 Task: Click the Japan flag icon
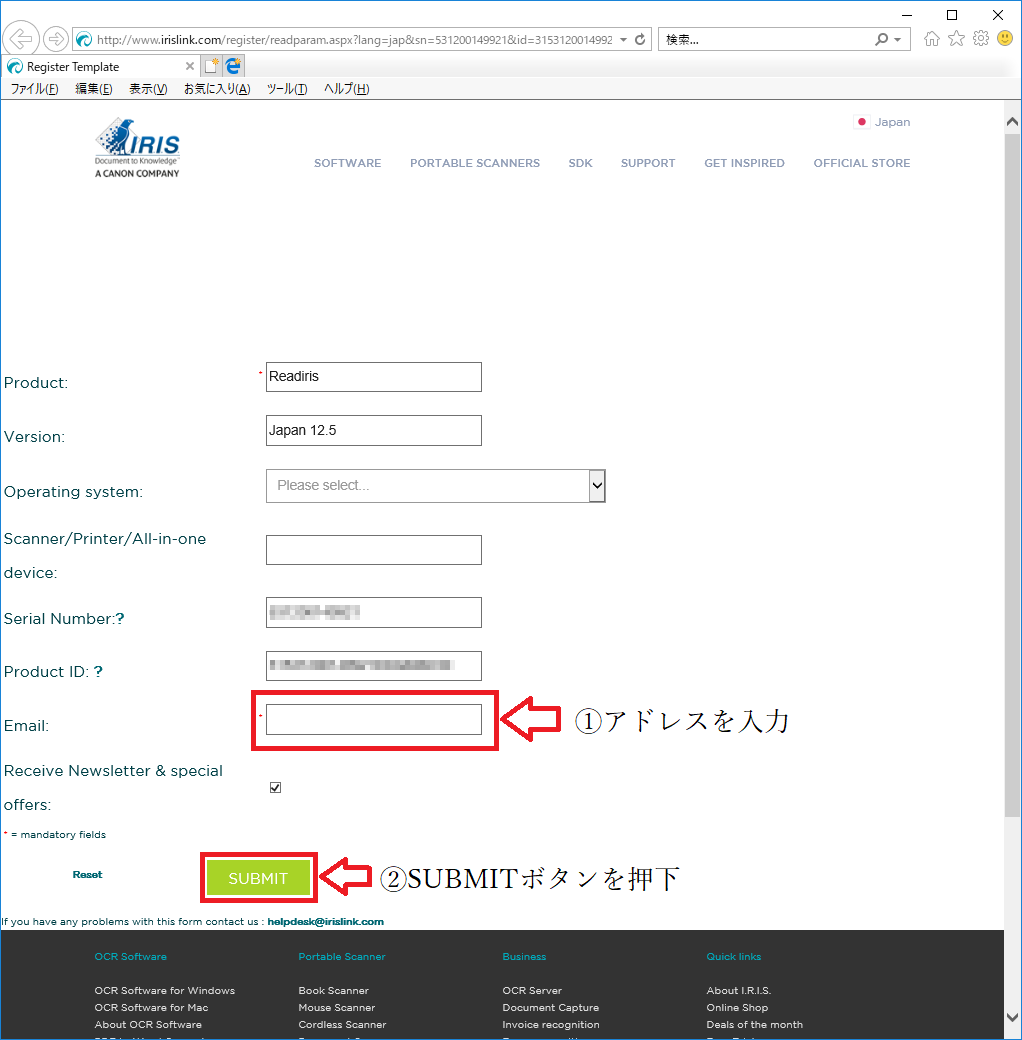862,122
